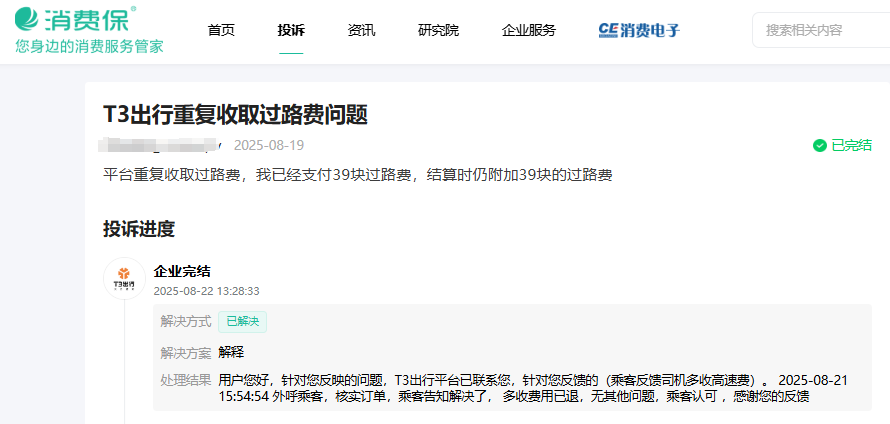Click the complaint title T3出行重复收取过路费问题
The height and width of the screenshot is (424, 890).
click(x=236, y=115)
